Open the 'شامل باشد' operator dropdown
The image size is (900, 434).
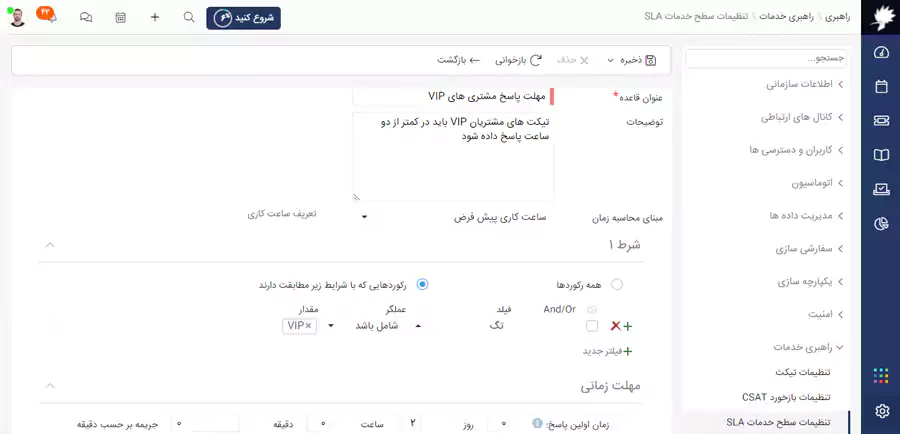point(388,326)
